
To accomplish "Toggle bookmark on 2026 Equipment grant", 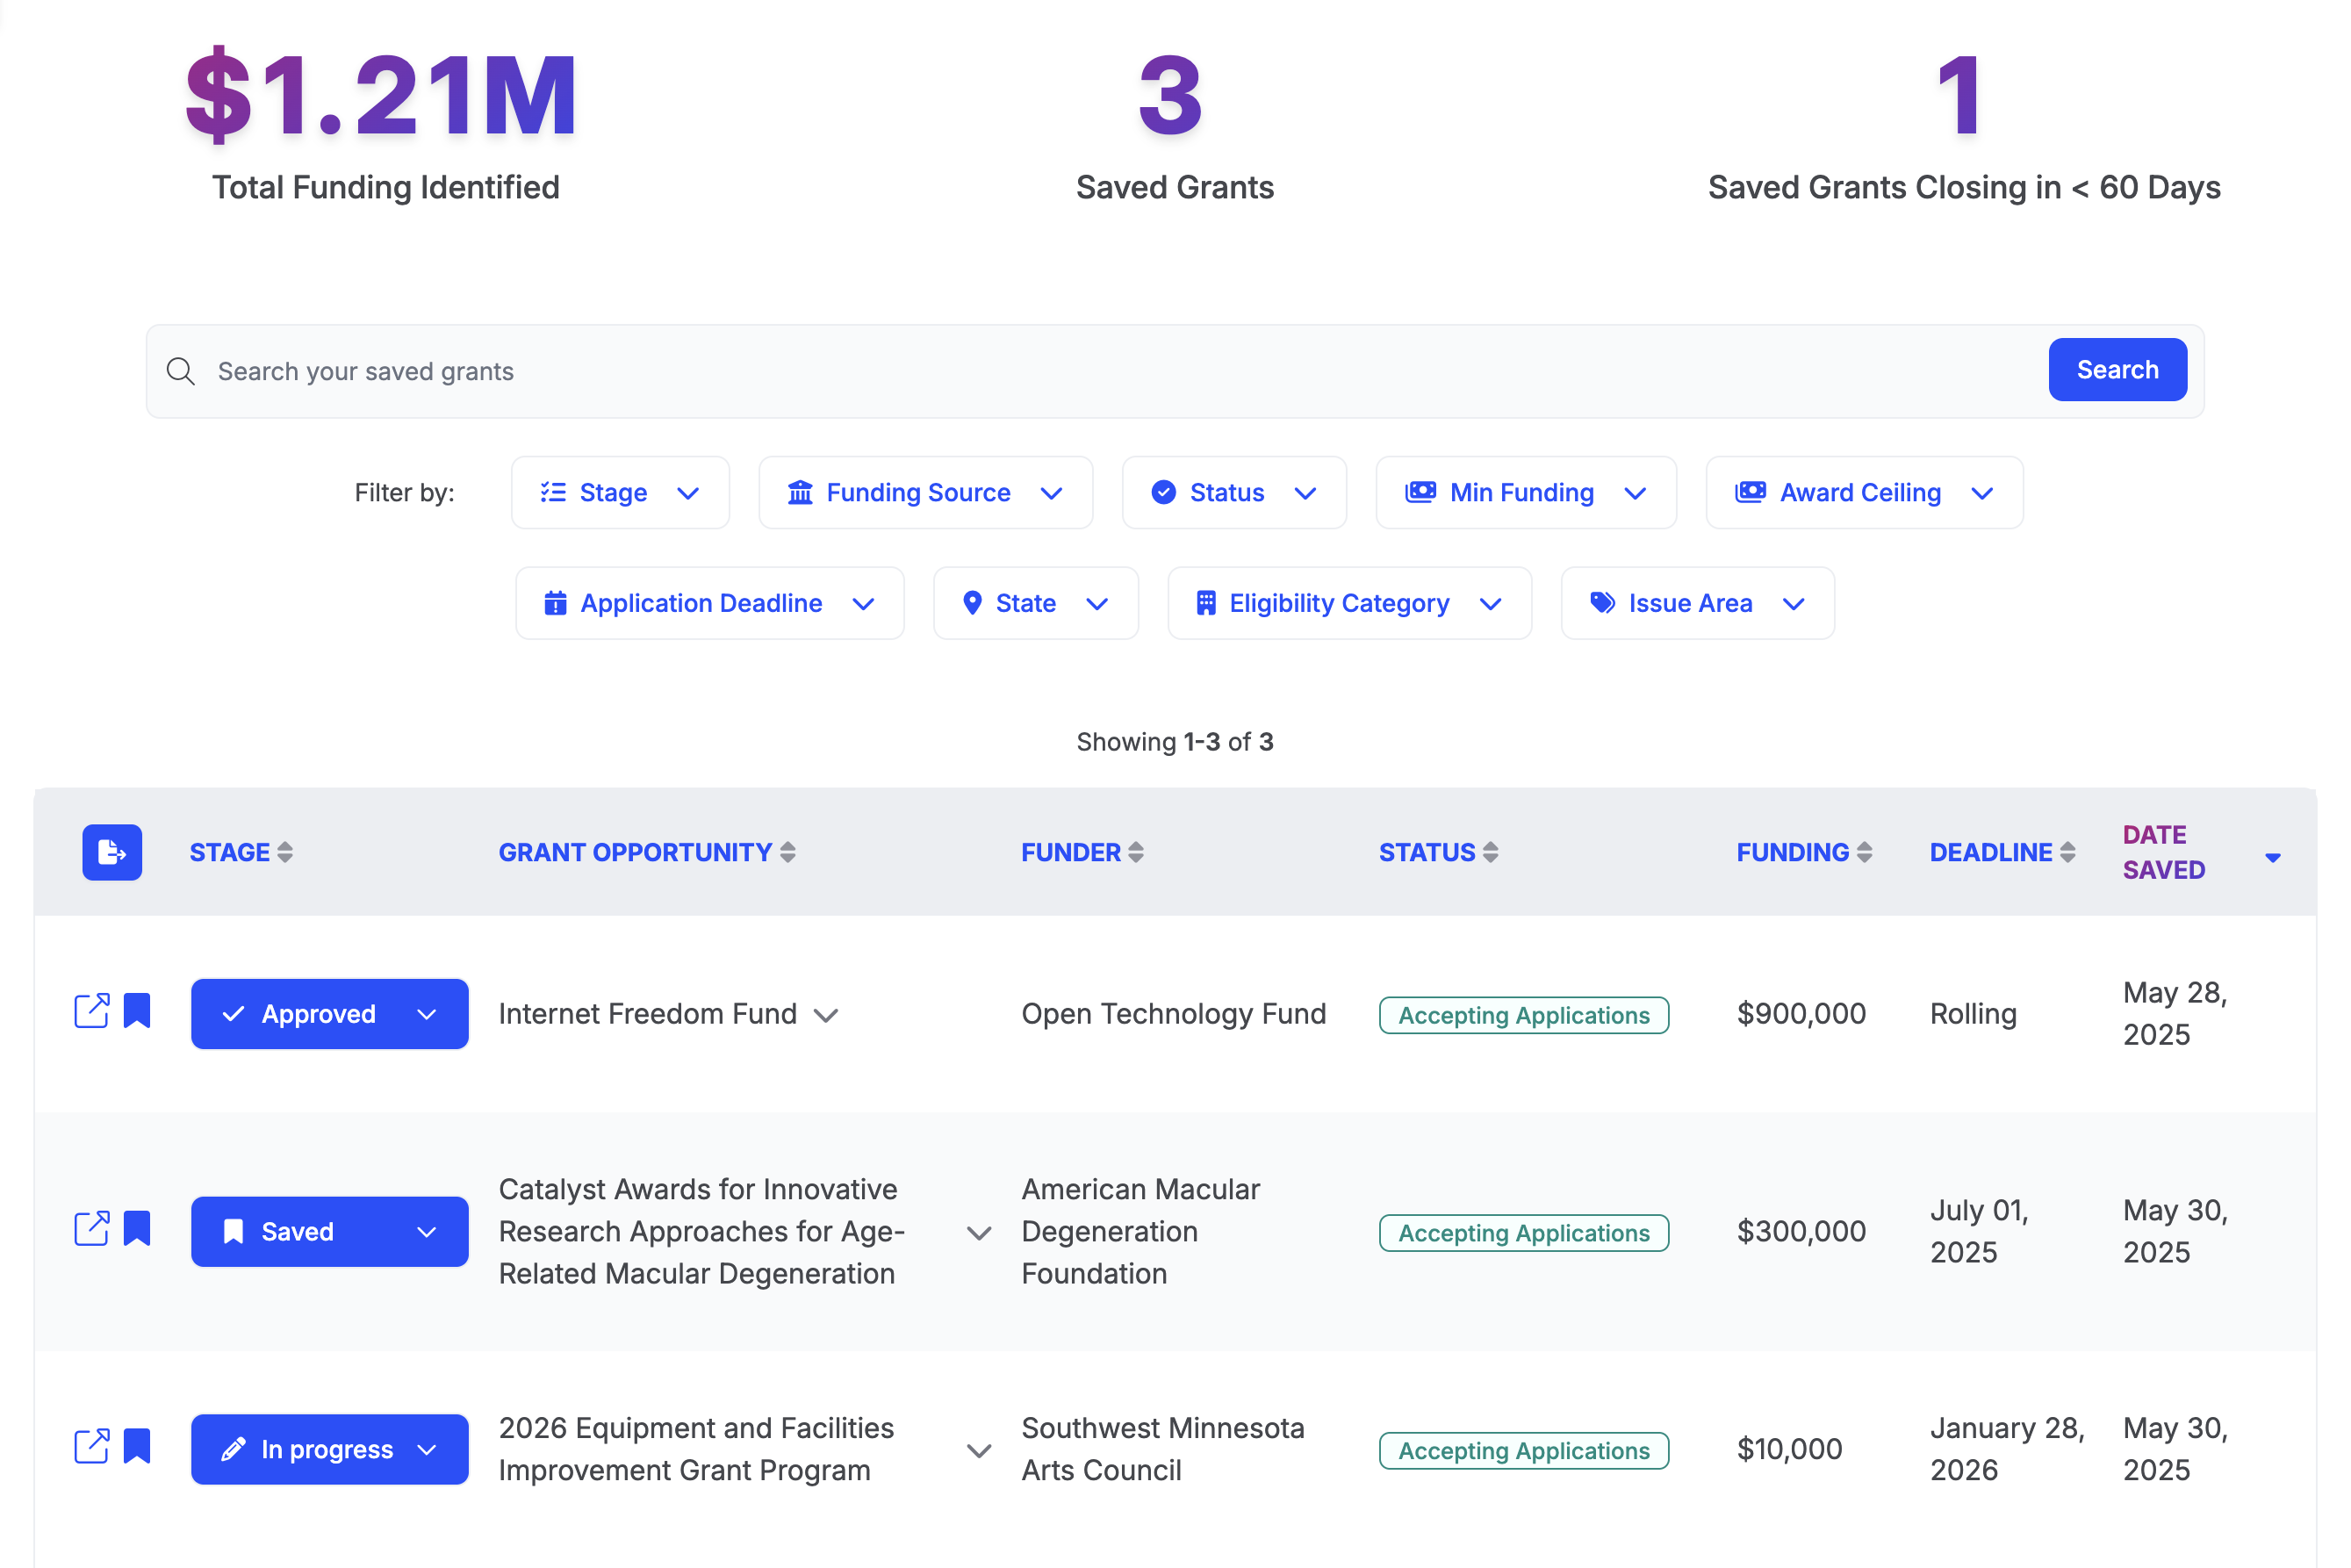I will pos(136,1446).
